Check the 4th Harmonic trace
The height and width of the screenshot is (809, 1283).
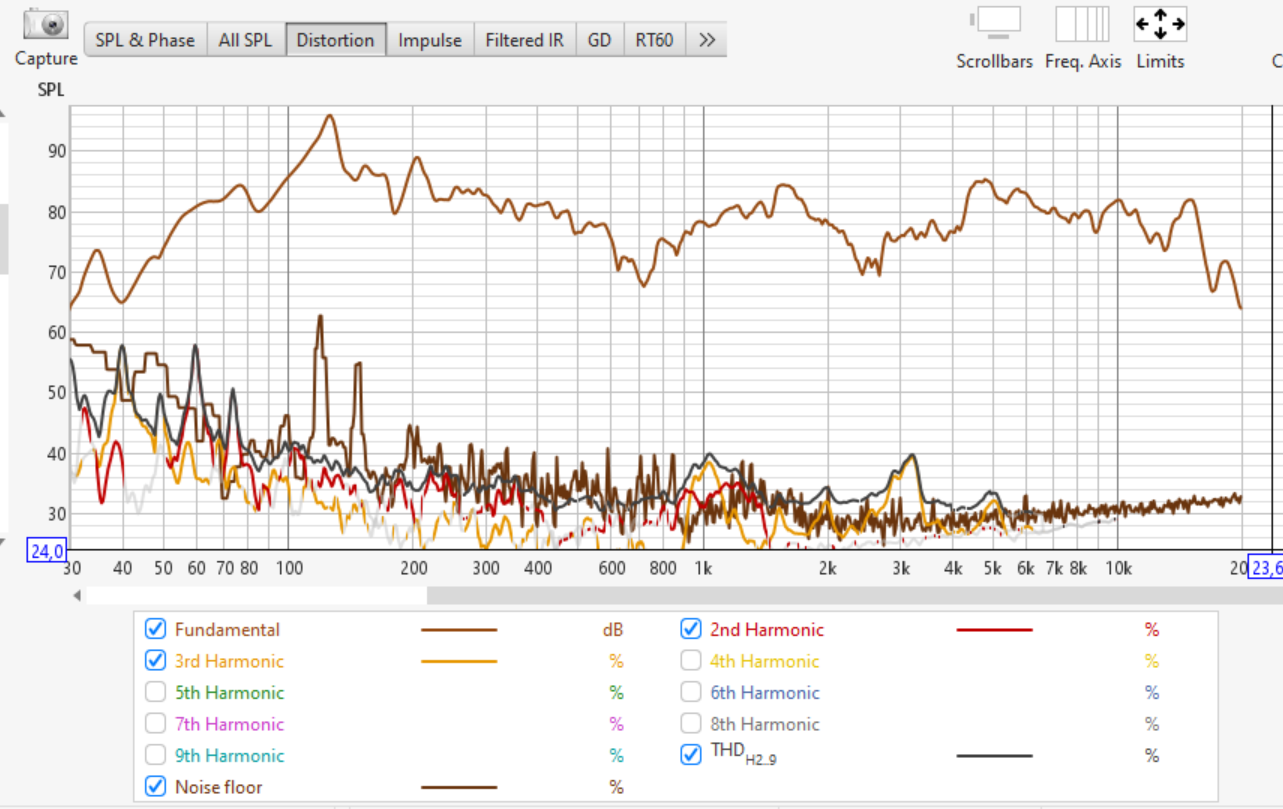tap(690, 661)
